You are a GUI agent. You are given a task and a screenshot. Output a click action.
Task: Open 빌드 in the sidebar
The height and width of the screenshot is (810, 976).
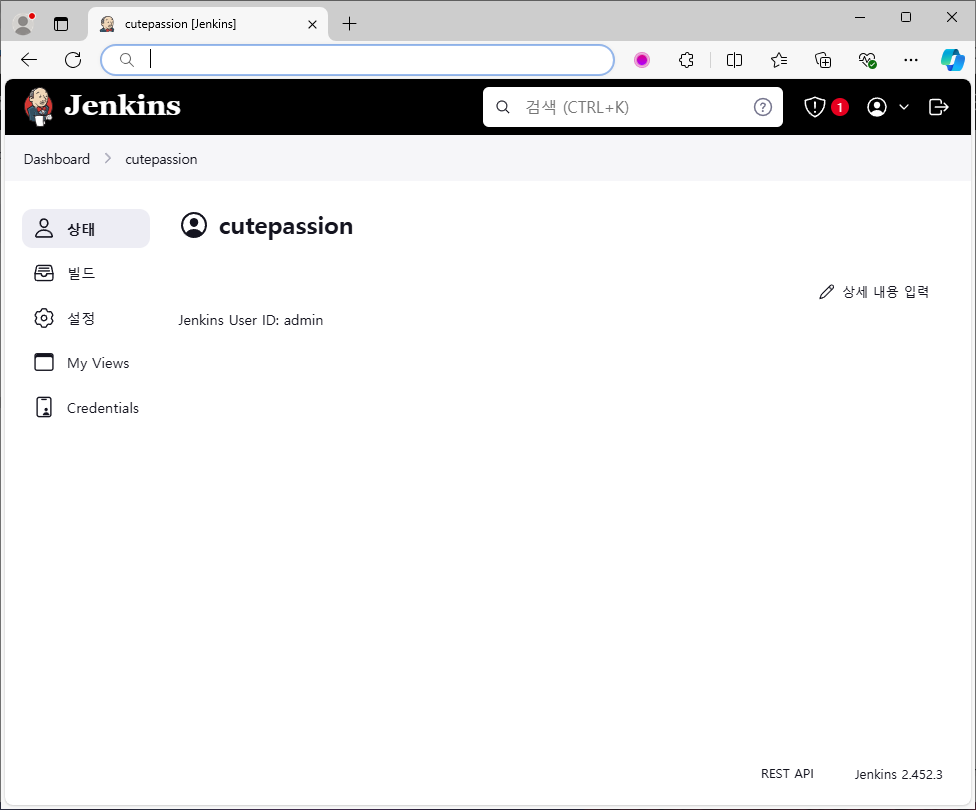(x=86, y=273)
